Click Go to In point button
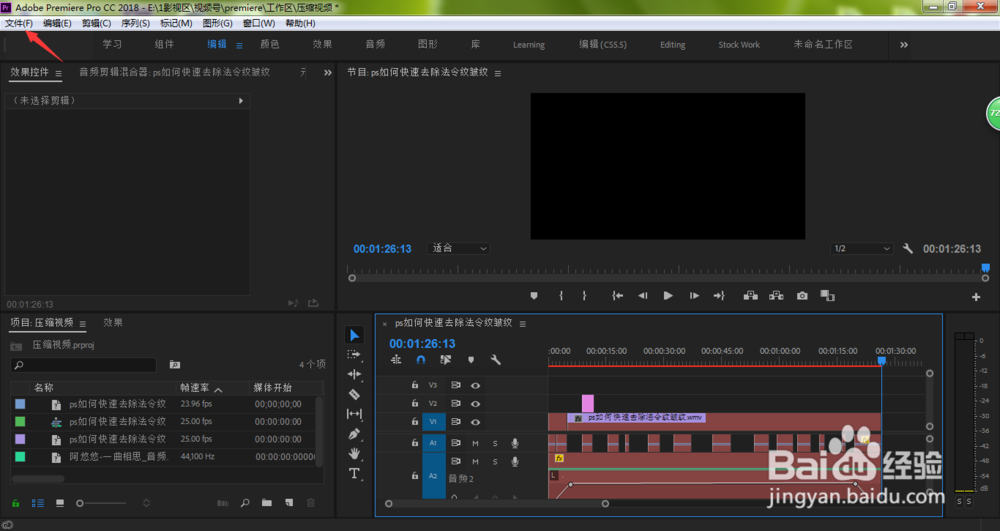This screenshot has width=1000, height=531. (617, 296)
